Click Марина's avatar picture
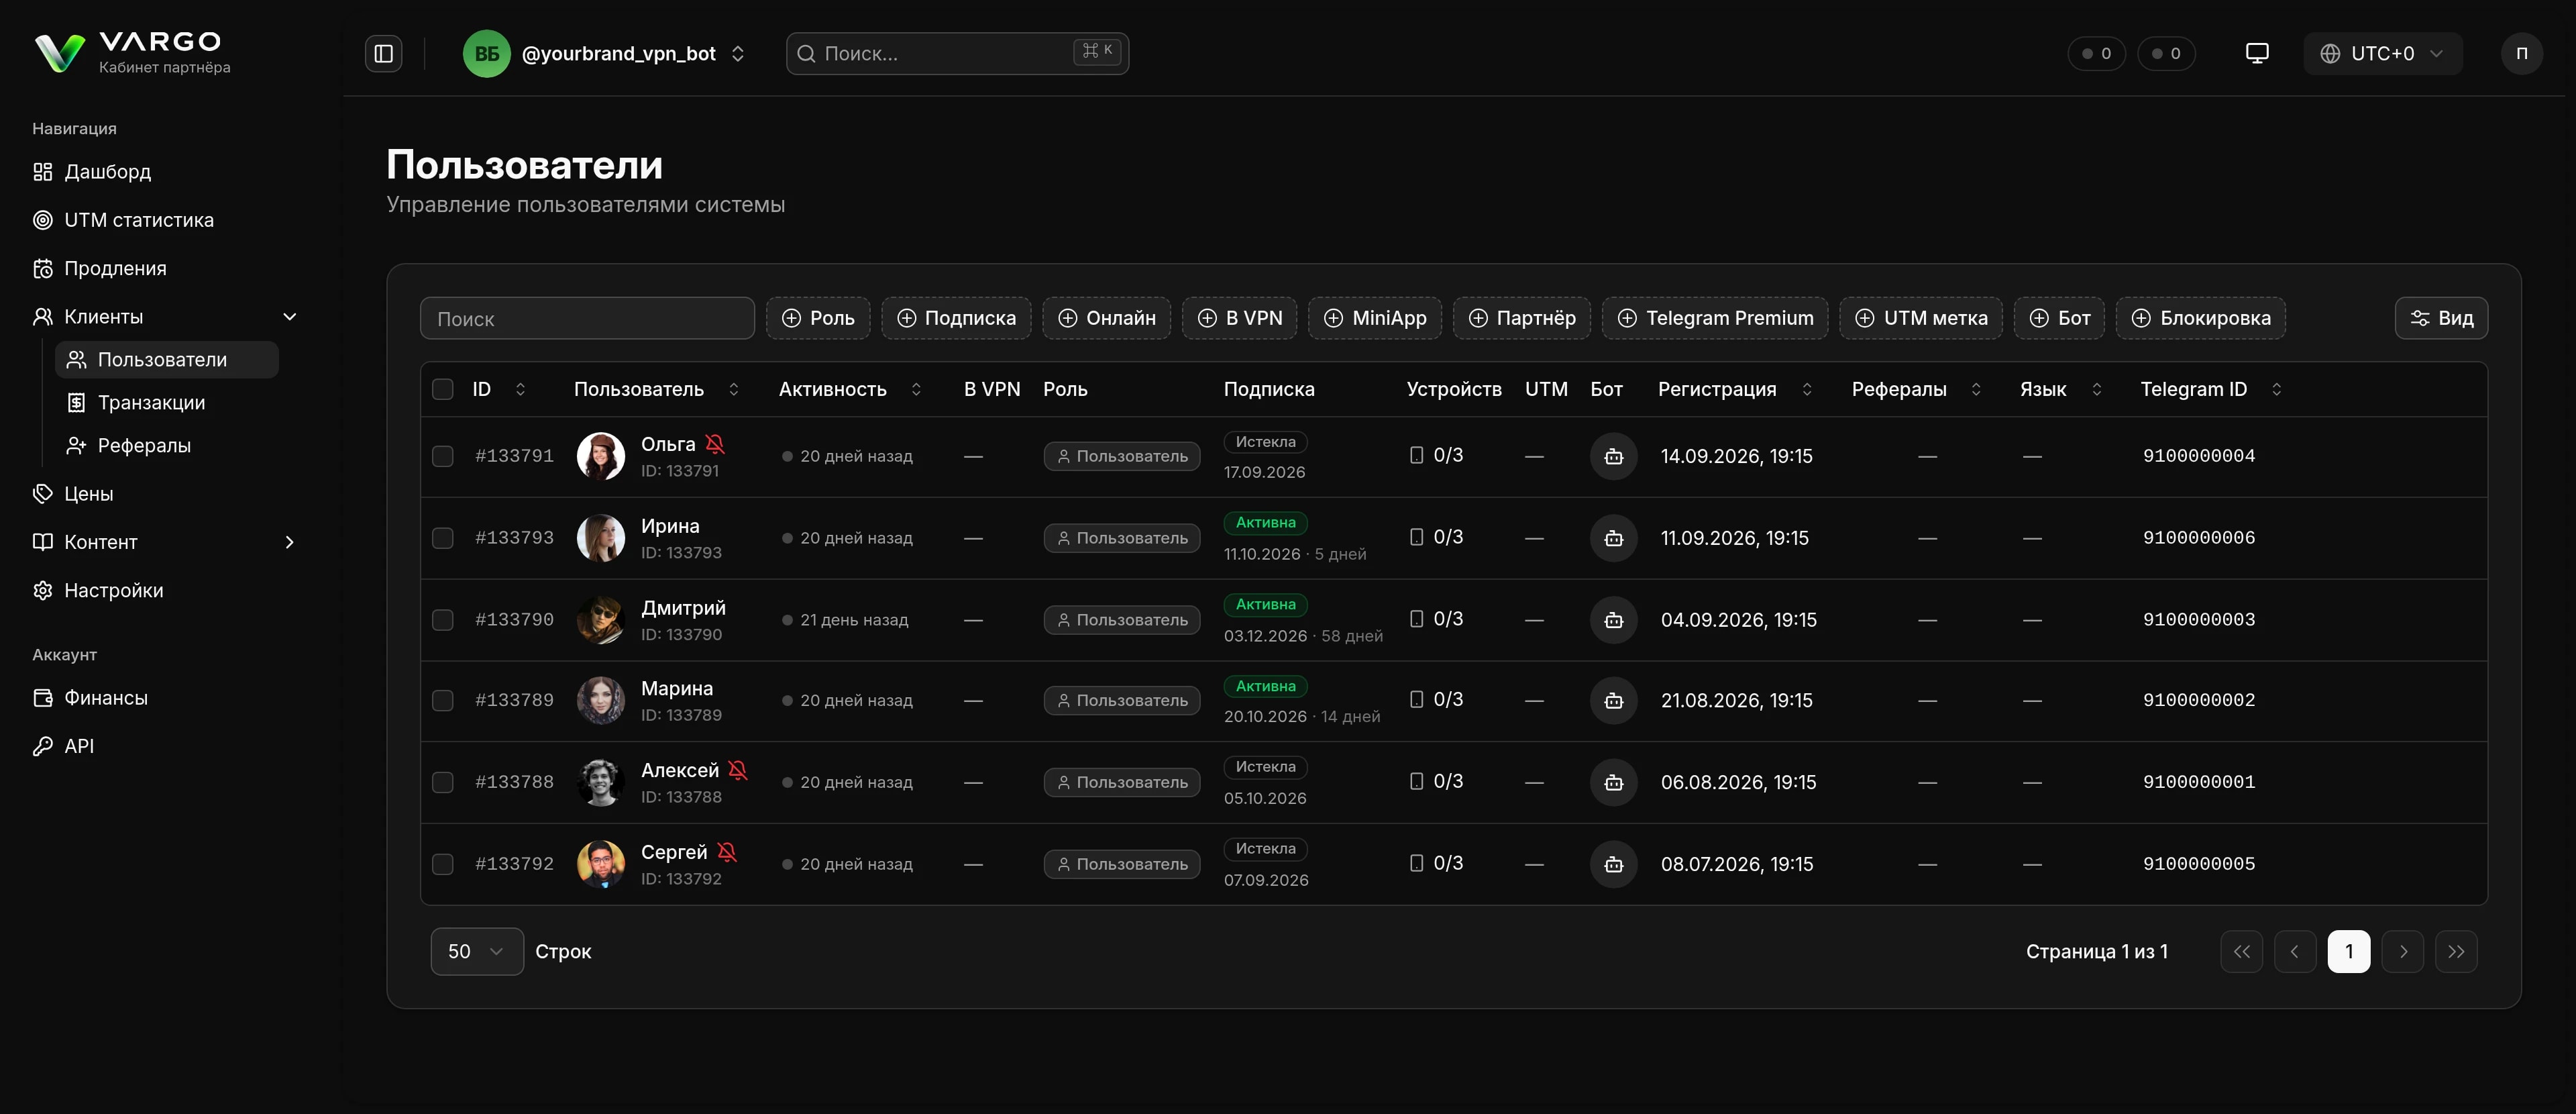2576x1114 pixels. pyautogui.click(x=600, y=701)
